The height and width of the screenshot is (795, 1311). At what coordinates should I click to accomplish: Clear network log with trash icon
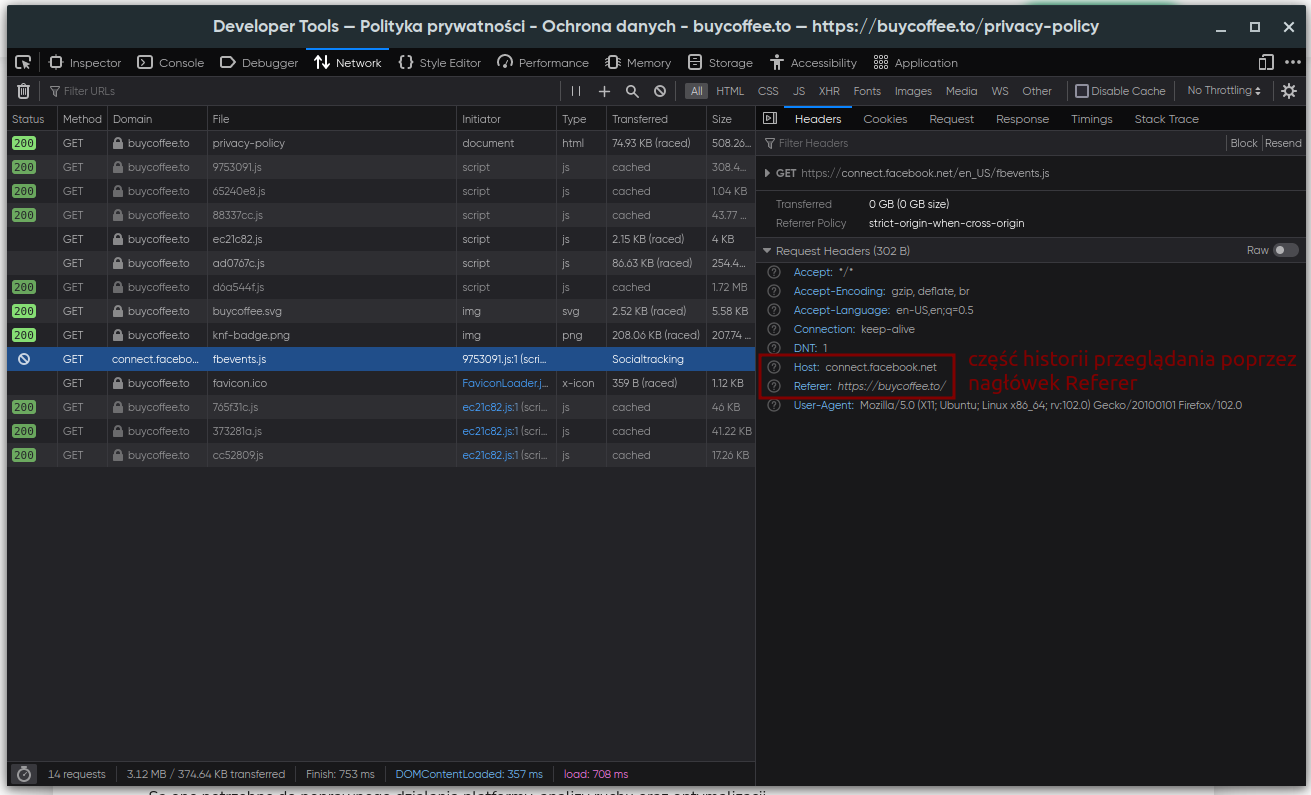click(24, 91)
